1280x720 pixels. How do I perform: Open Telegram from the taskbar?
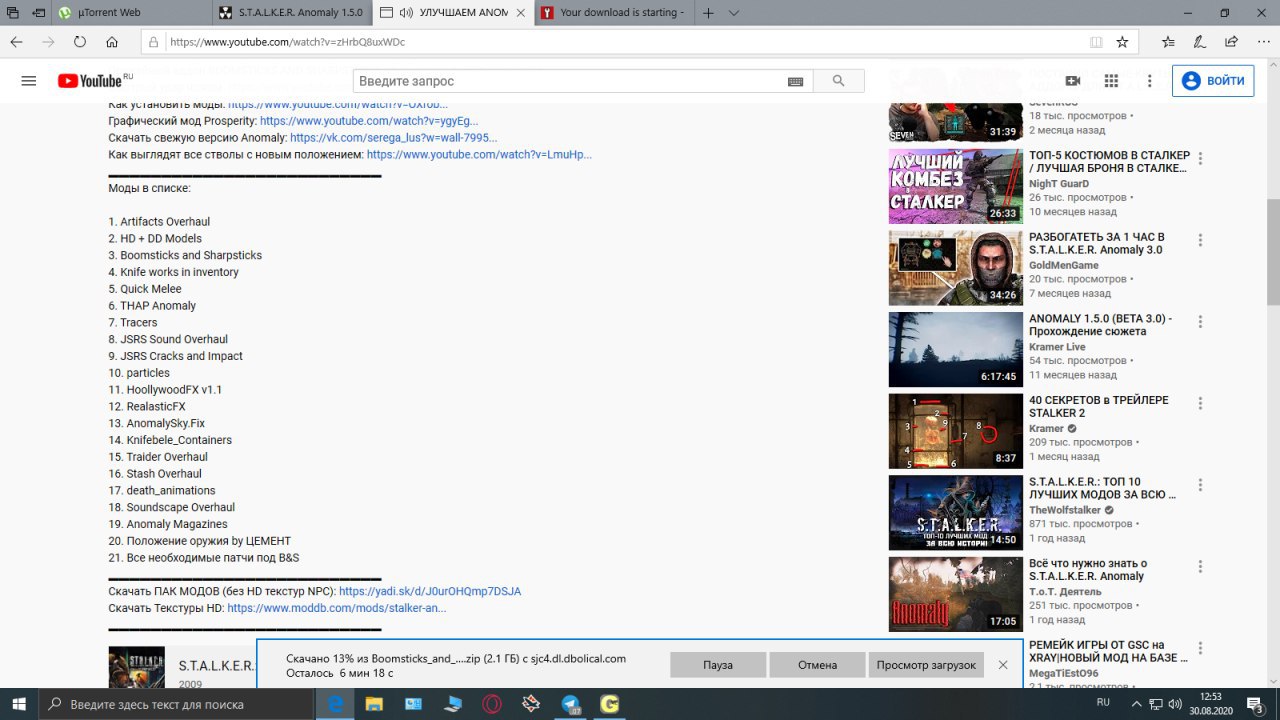(x=570, y=704)
